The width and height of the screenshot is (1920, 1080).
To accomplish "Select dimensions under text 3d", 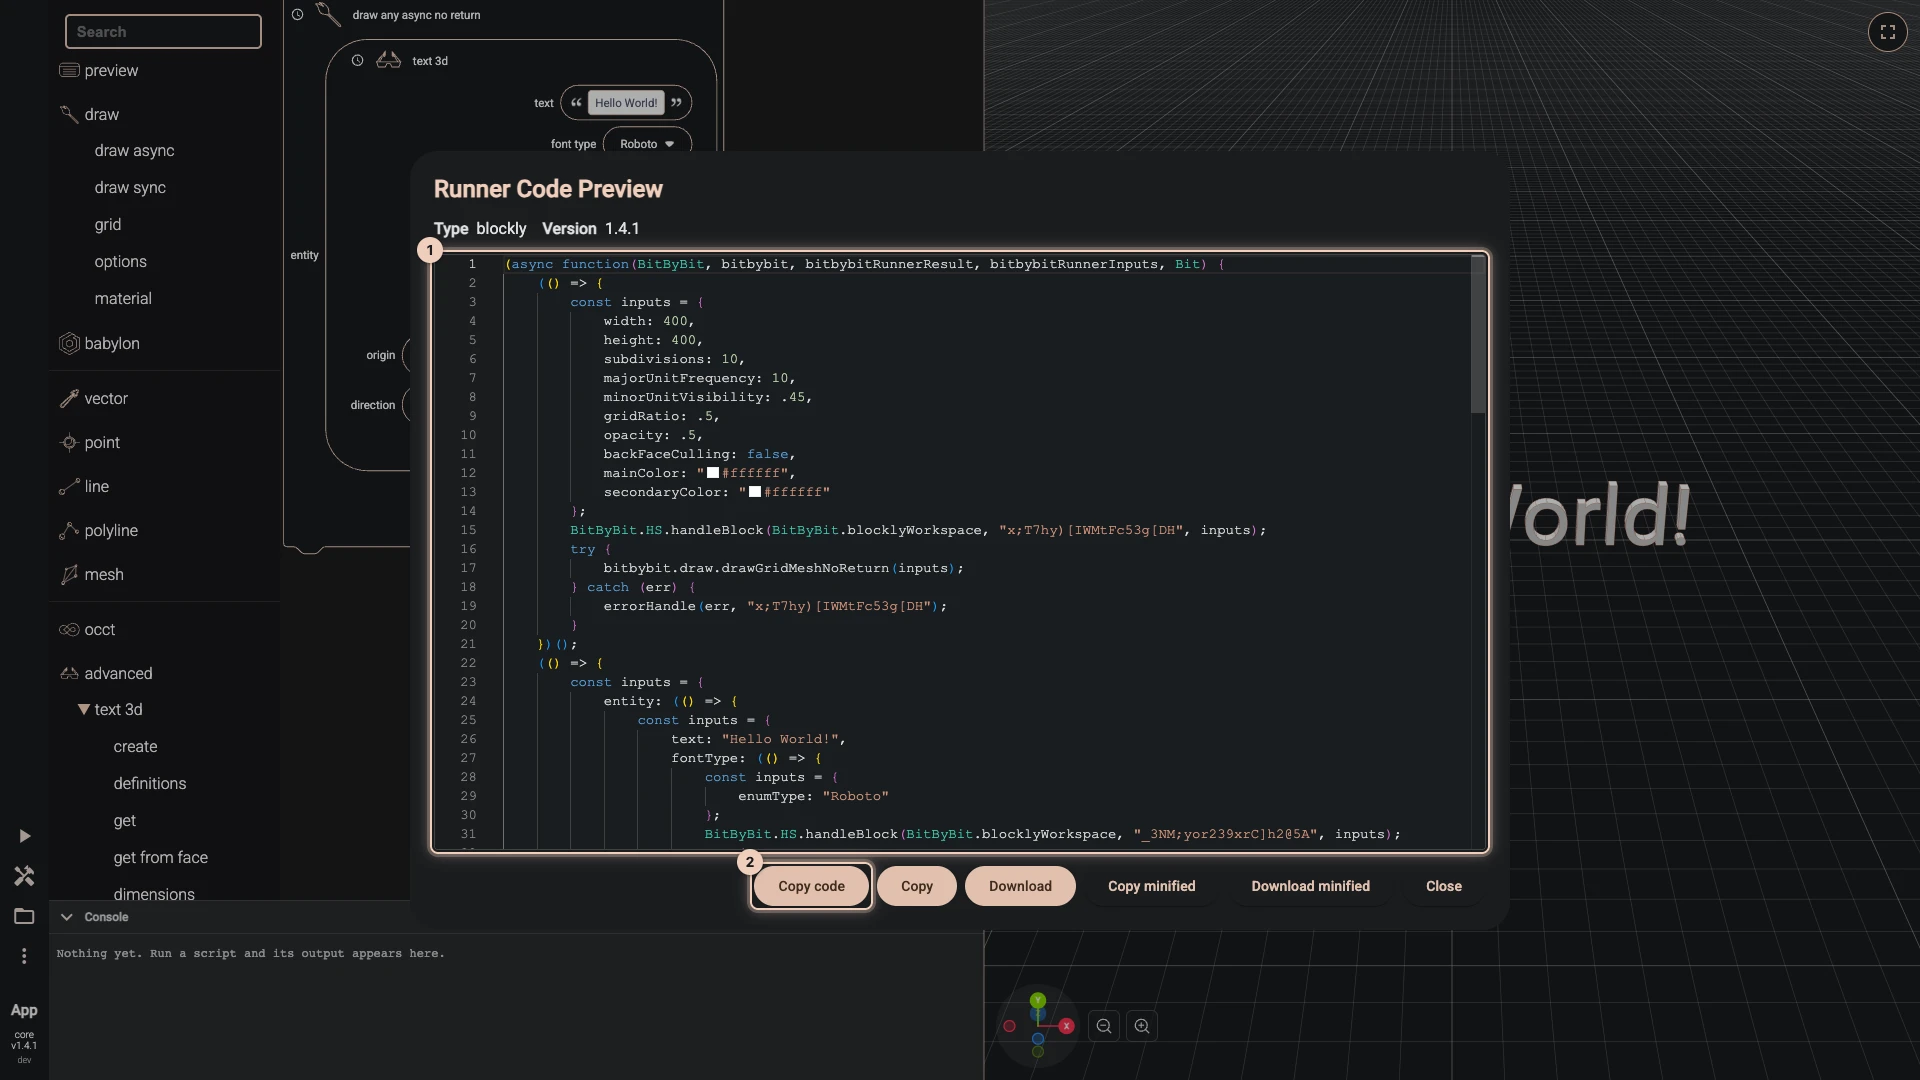I will [154, 894].
